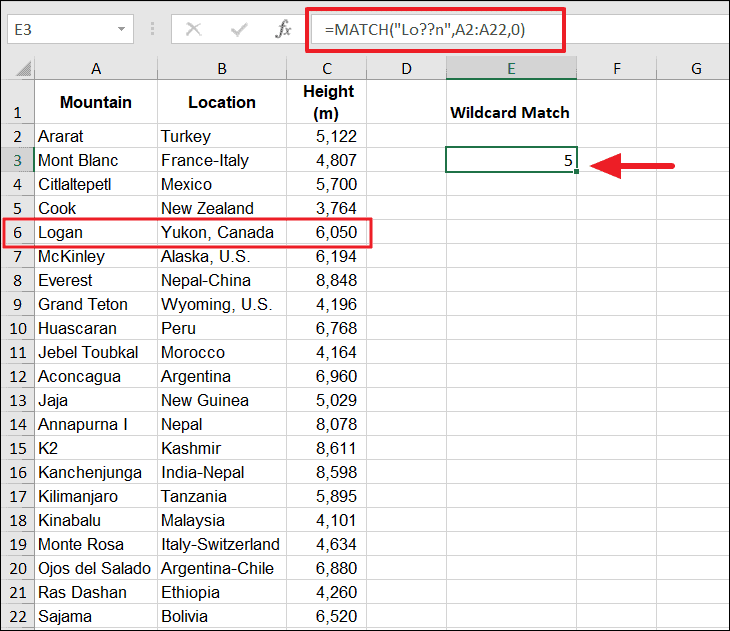Image resolution: width=730 pixels, height=631 pixels.
Task: Click the cell containing Jebel Toubkal
Action: coord(96,352)
